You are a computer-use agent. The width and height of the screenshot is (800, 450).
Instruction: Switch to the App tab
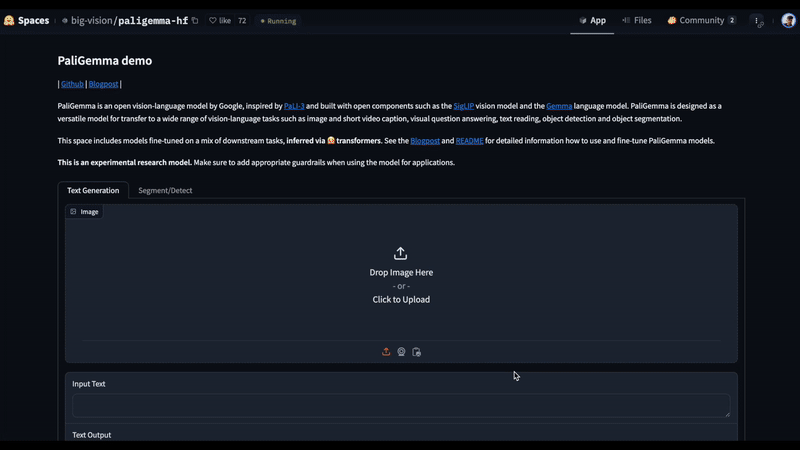(x=592, y=20)
